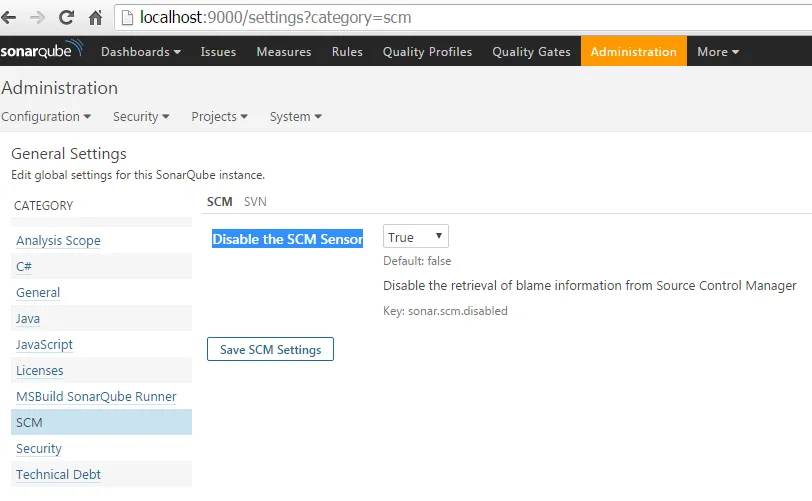Click the 'Key: sonar.scm.disabled' text

point(445,311)
